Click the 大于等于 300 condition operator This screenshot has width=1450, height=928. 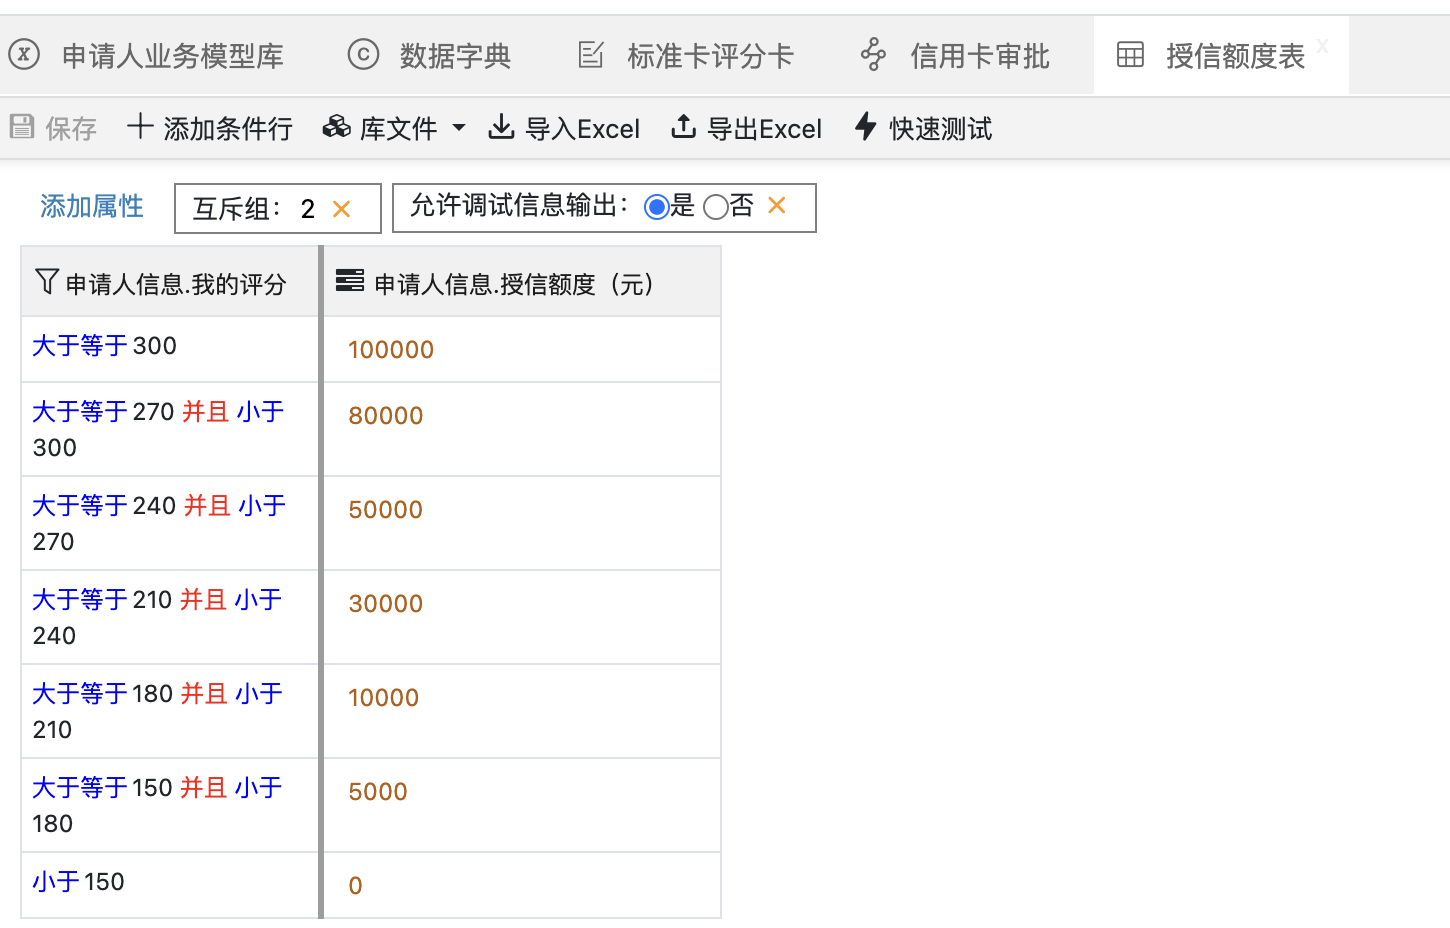81,346
